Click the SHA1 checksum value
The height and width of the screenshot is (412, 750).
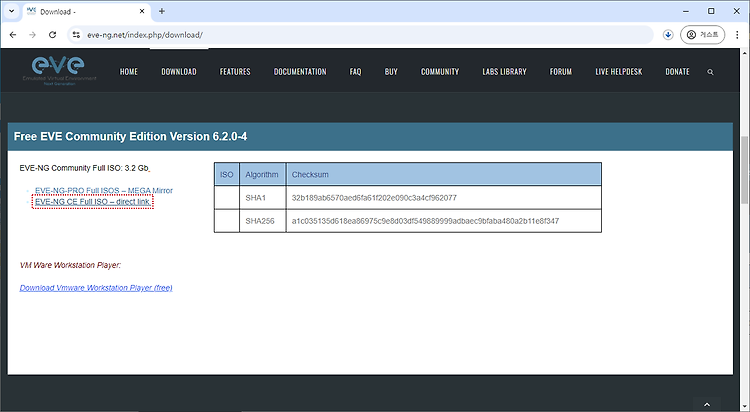click(x=374, y=198)
